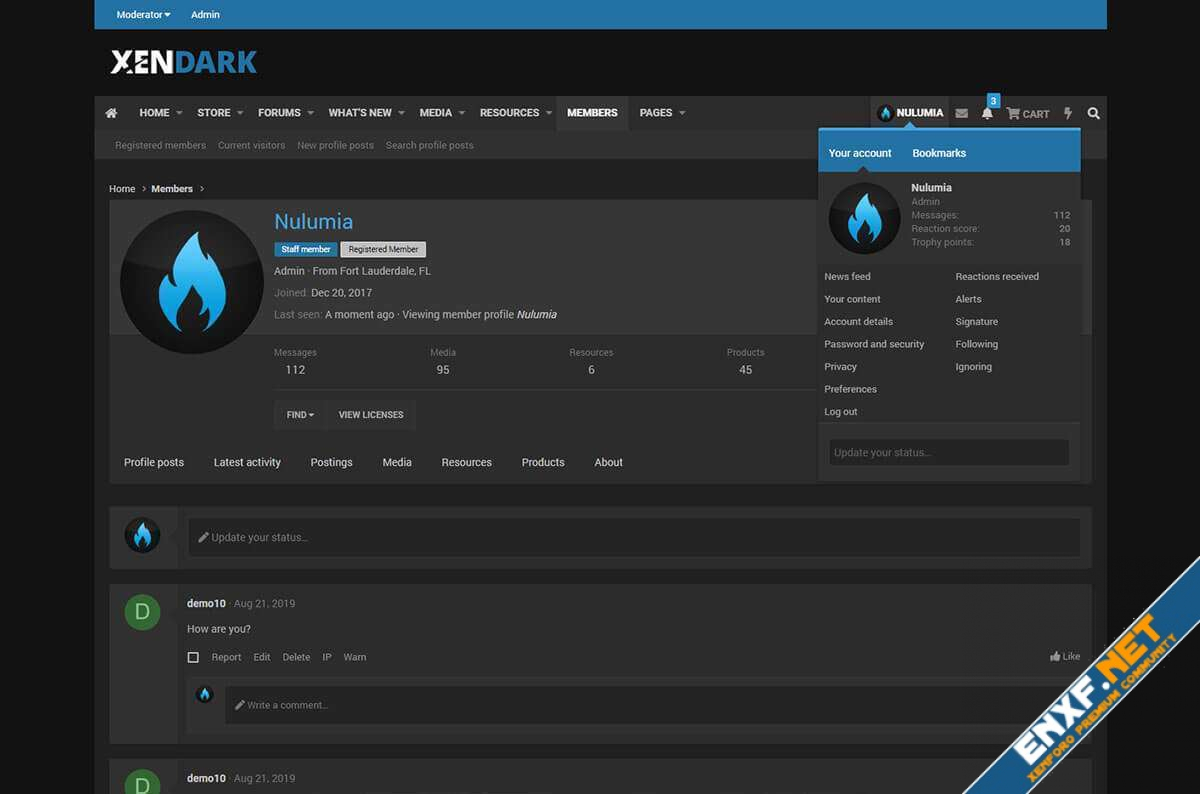Open the Products tab

pos(543,462)
